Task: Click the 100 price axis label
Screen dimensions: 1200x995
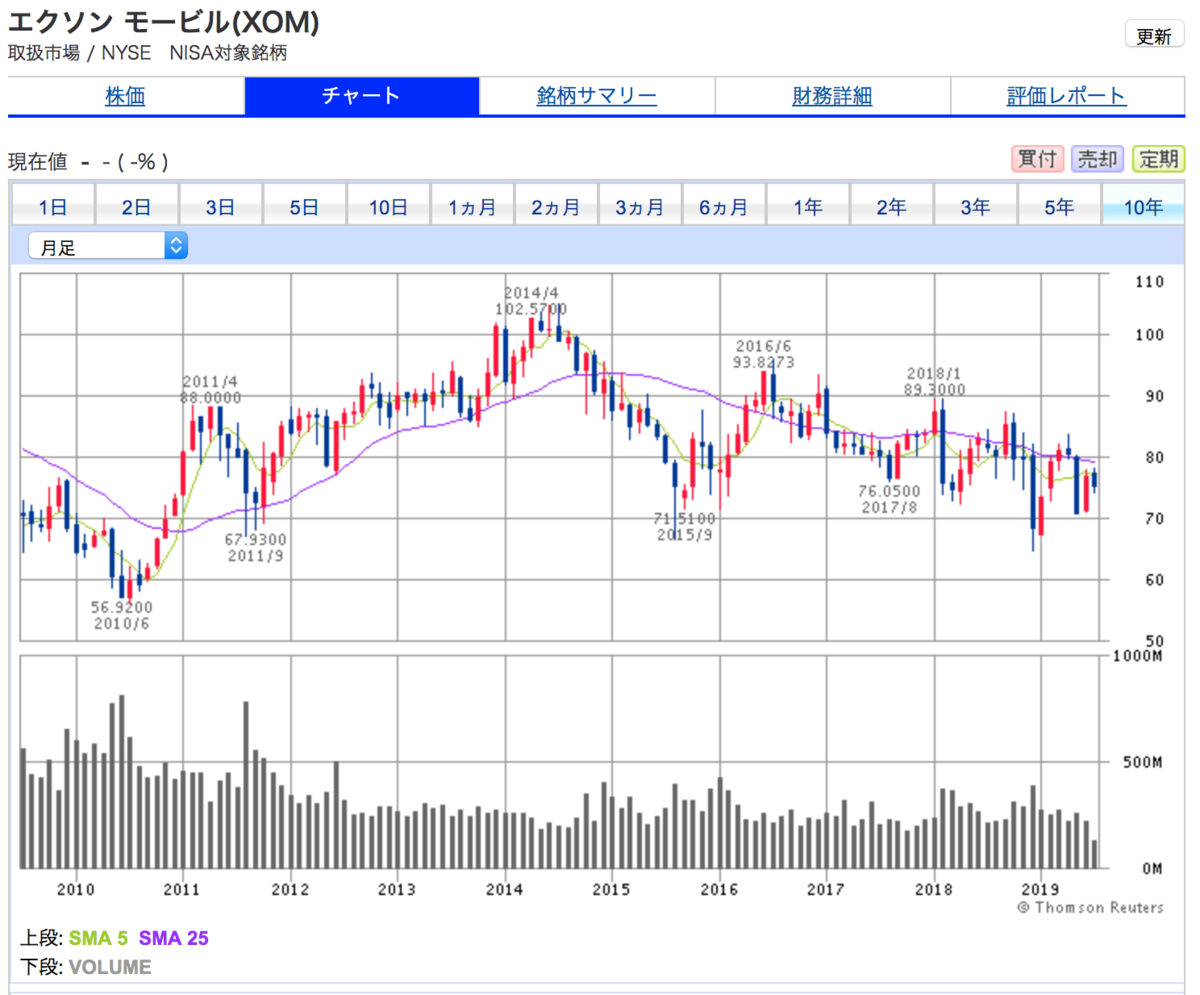Action: [1150, 334]
